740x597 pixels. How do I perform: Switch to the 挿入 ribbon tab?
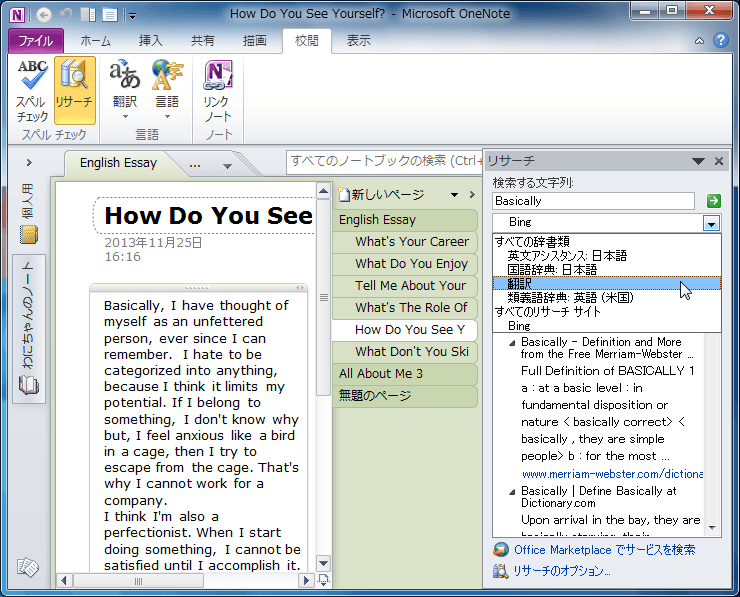click(151, 41)
